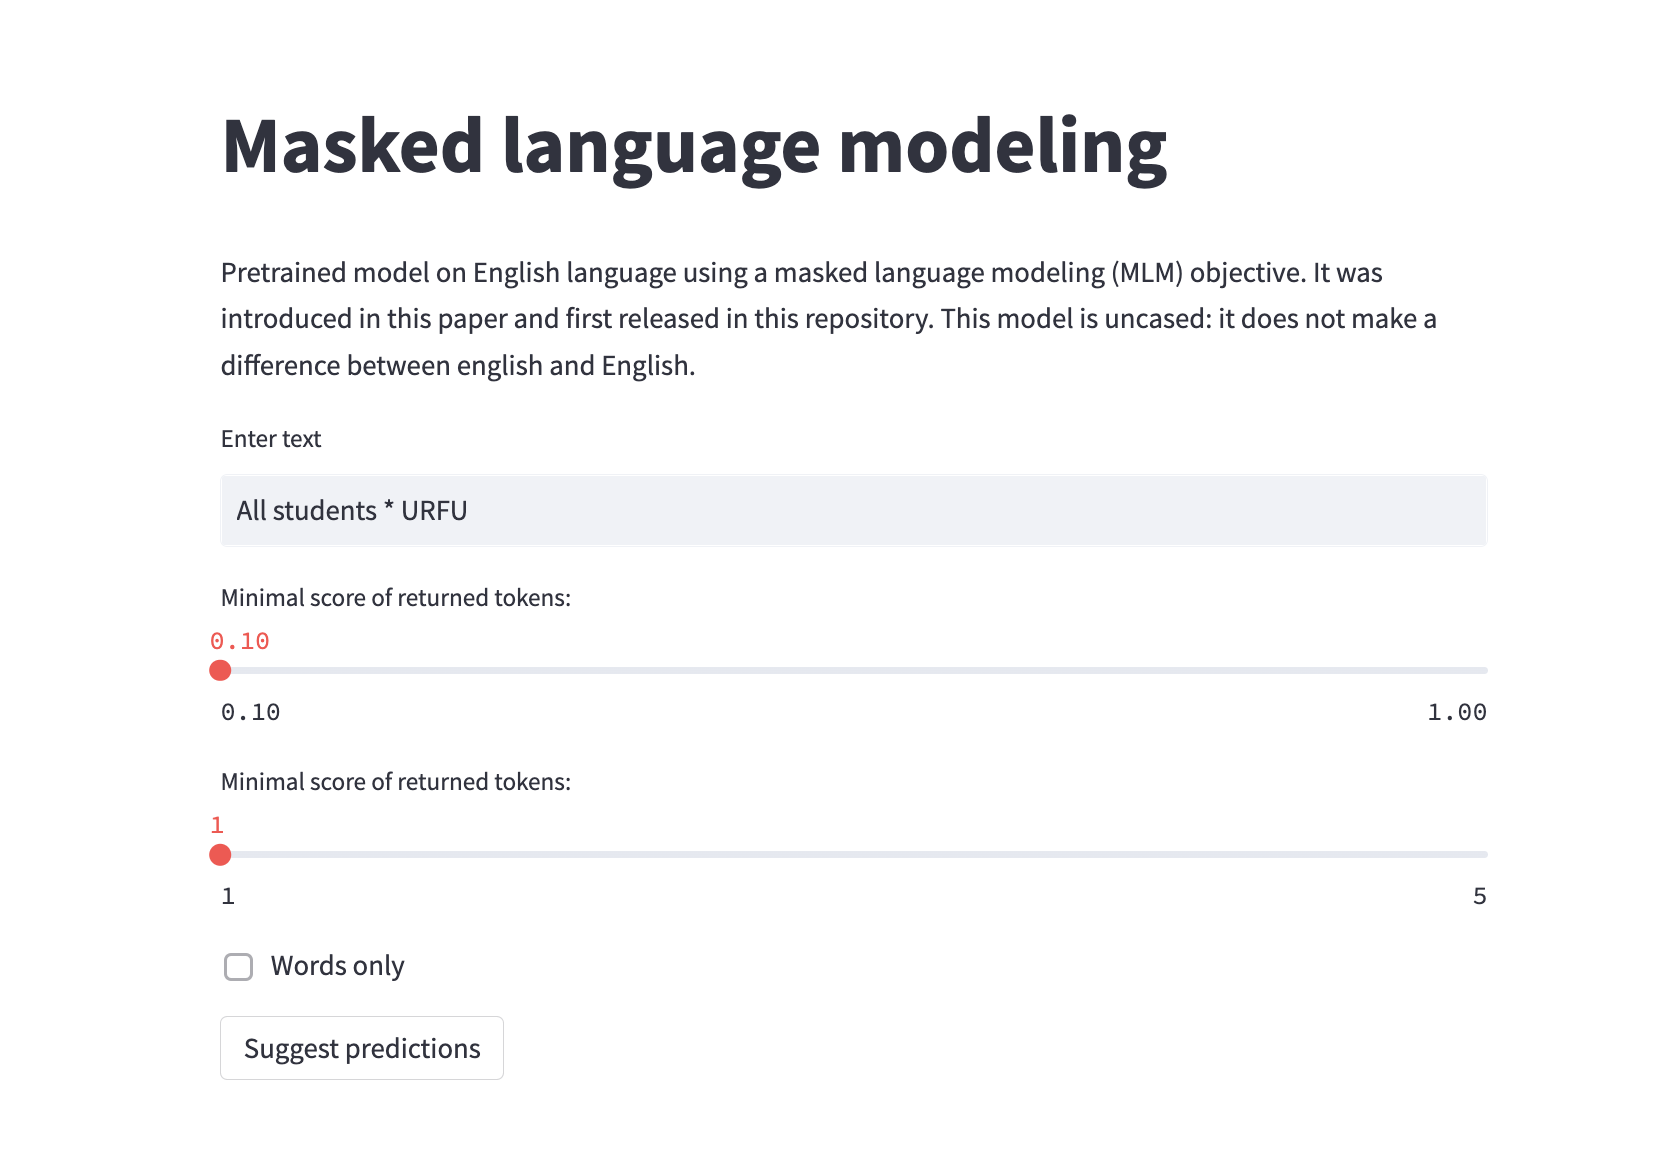Click the 5 maximum label of second slider
This screenshot has height=1176, width=1656.
(1480, 896)
